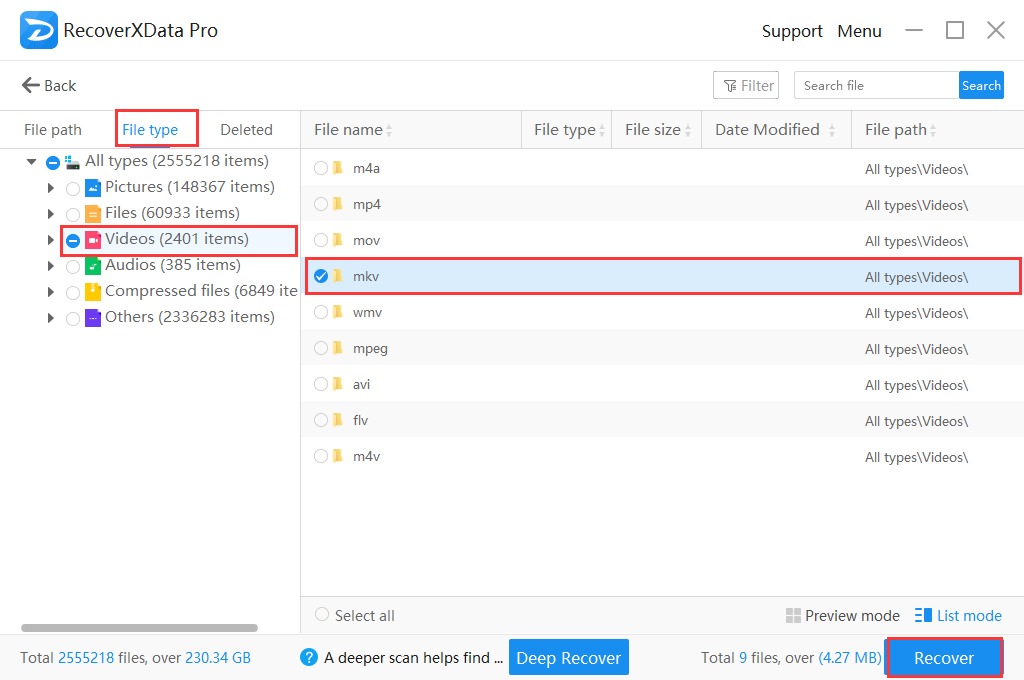The width and height of the screenshot is (1024, 680).
Task: Sort by File type column arrows
Action: click(602, 130)
